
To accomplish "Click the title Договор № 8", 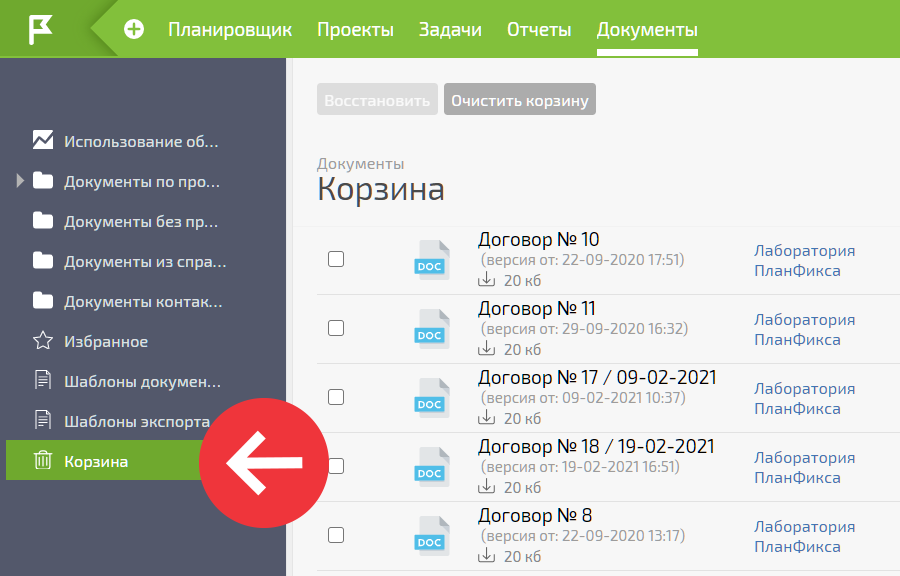I will coord(534,515).
